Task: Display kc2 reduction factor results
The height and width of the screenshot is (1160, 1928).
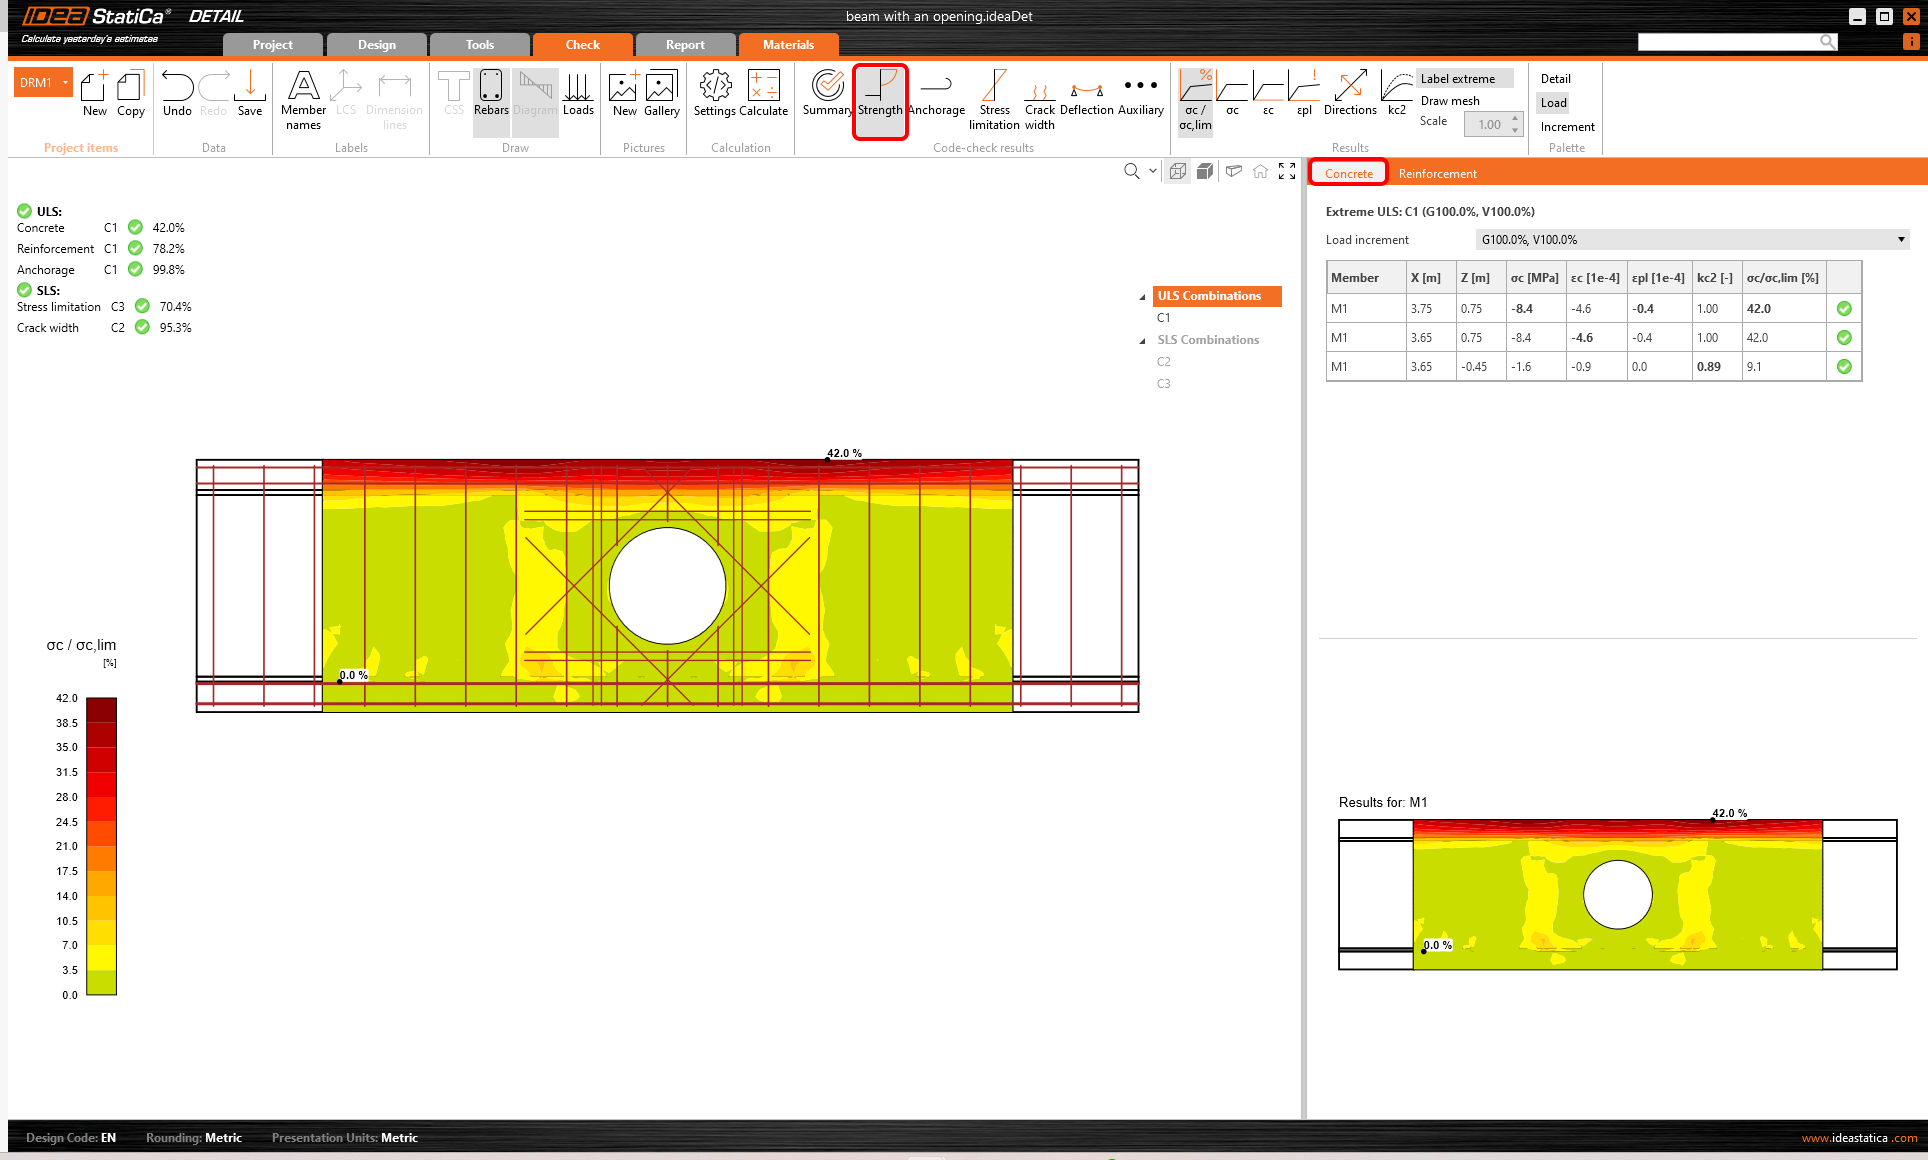Action: 1396,96
